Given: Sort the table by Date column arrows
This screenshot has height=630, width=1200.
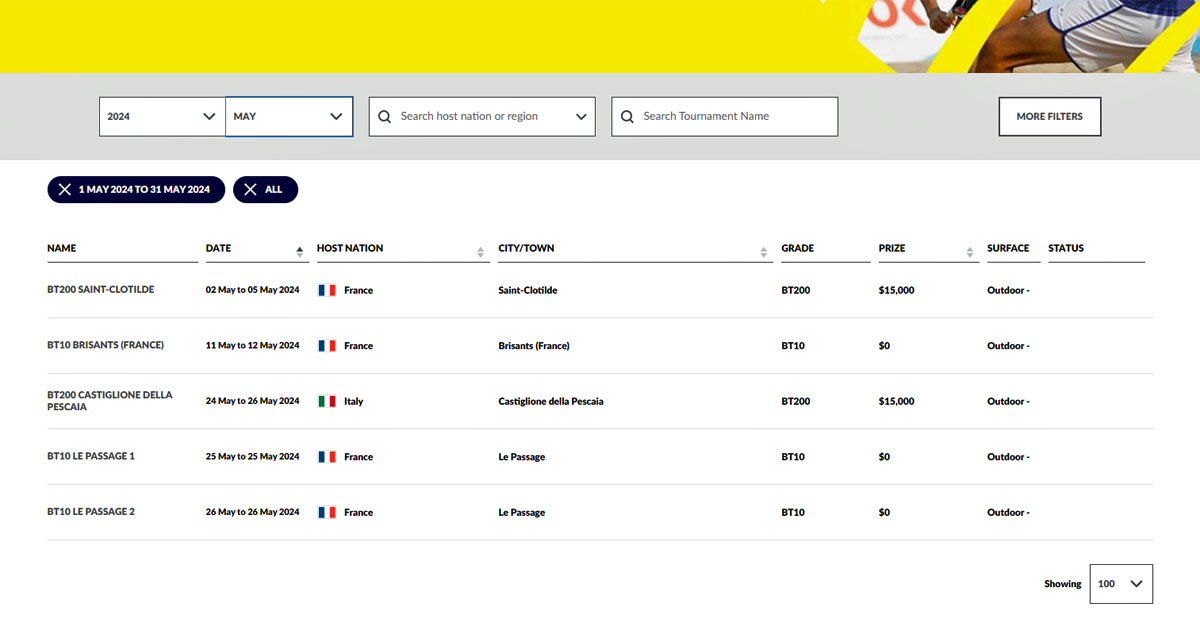Looking at the screenshot, I should [300, 252].
